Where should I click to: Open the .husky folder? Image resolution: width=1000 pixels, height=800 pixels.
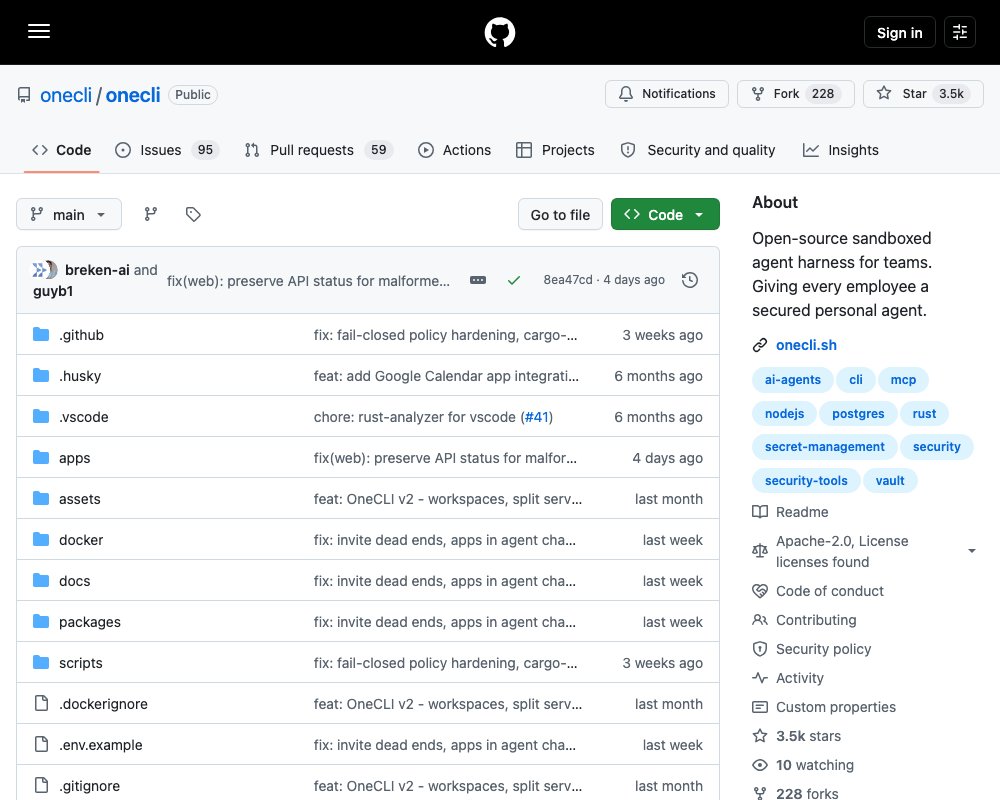[x=80, y=376]
